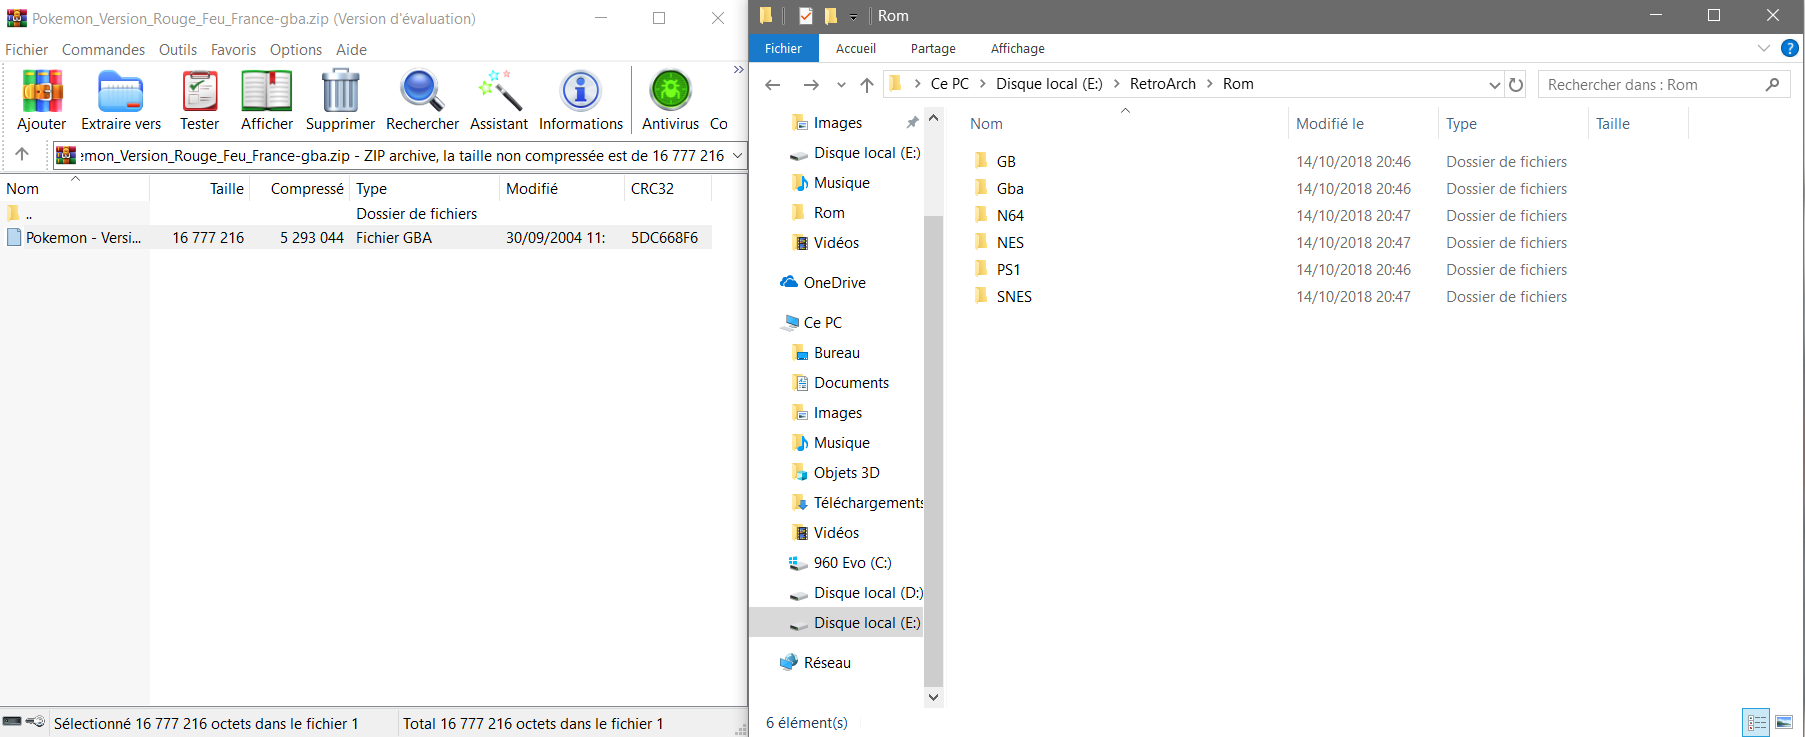Open quick access toolbar customize dropdown
The image size is (1805, 737).
[x=853, y=16]
